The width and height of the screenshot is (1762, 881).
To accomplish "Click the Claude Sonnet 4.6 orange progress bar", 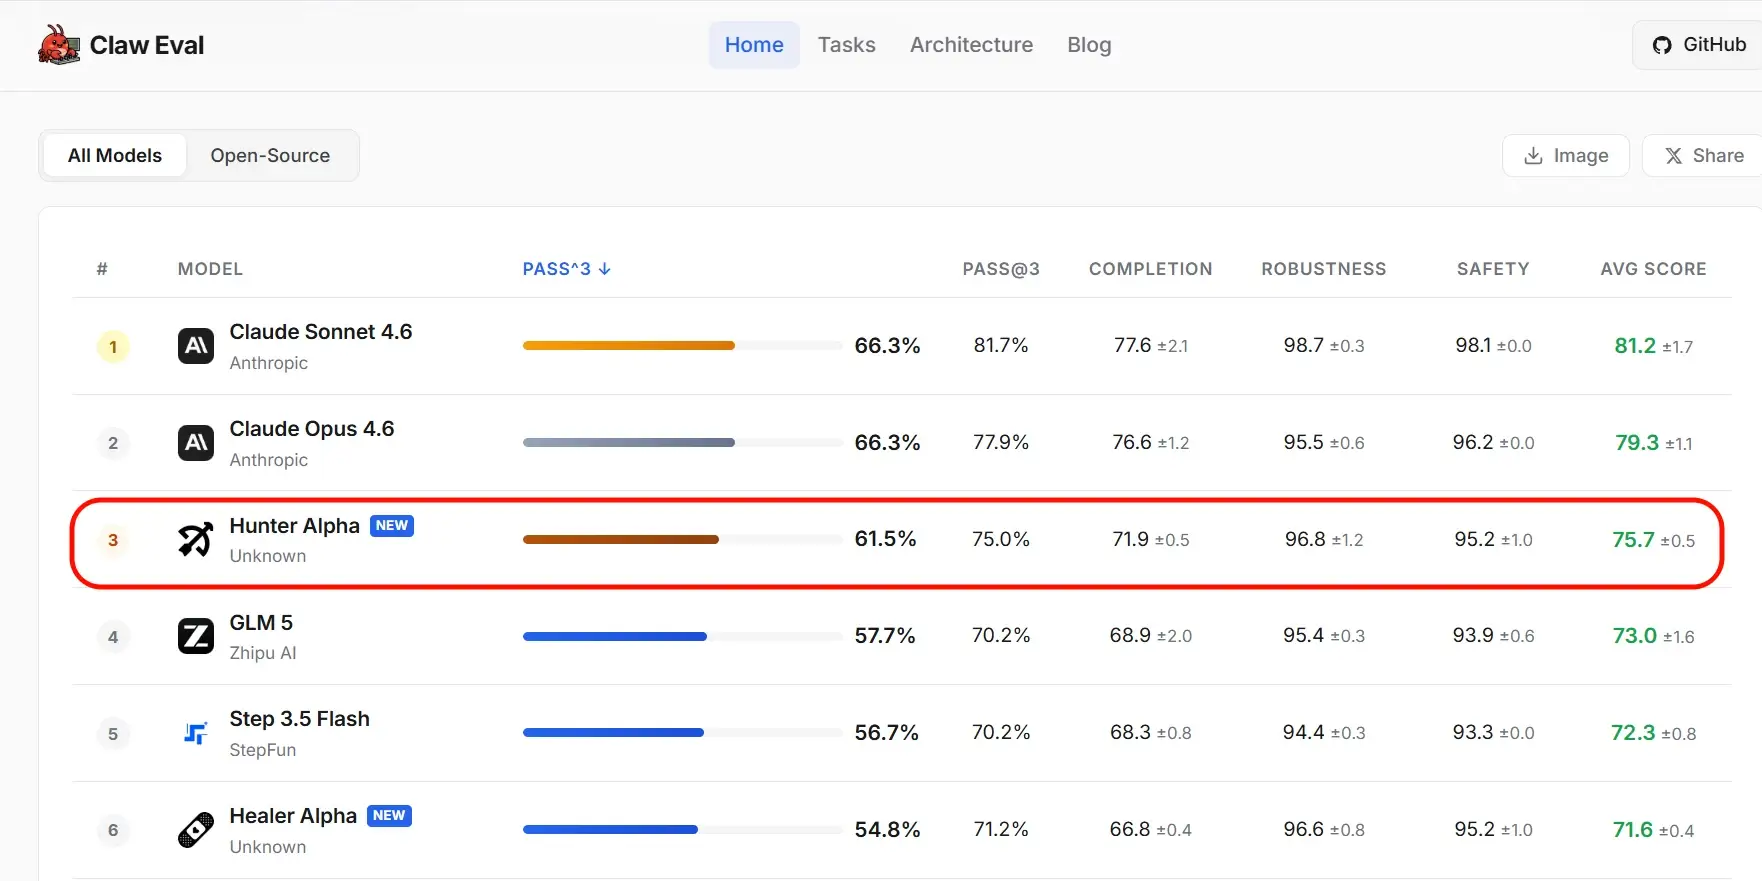I will (629, 346).
